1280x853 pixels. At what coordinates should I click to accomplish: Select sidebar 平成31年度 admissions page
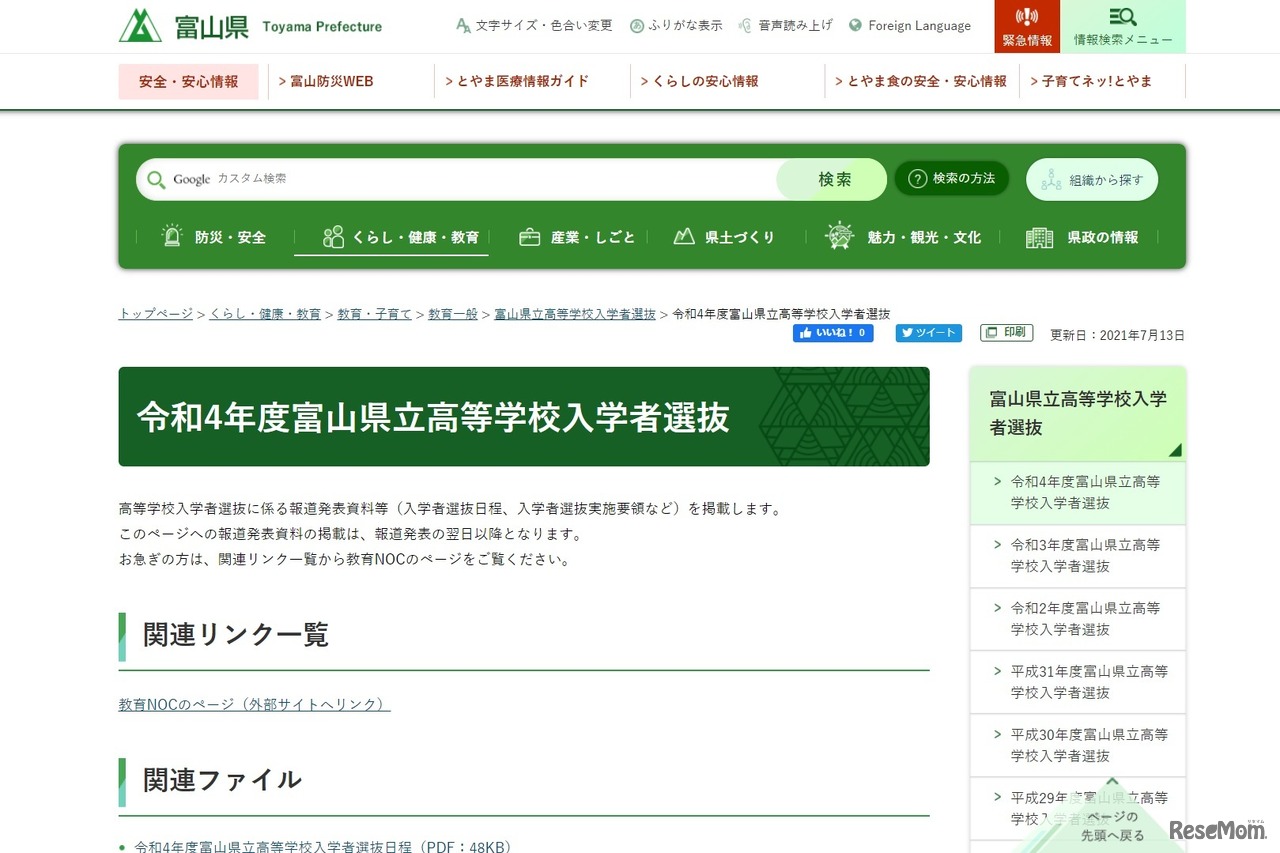coord(1078,682)
